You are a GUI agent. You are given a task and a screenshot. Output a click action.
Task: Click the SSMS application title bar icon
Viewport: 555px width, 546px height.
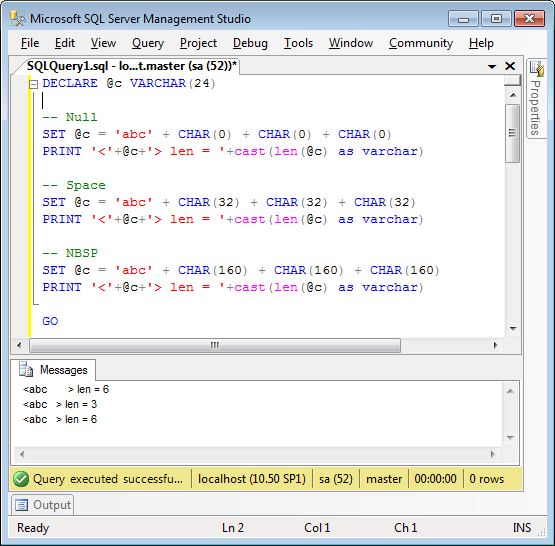pyautogui.click(x=18, y=18)
